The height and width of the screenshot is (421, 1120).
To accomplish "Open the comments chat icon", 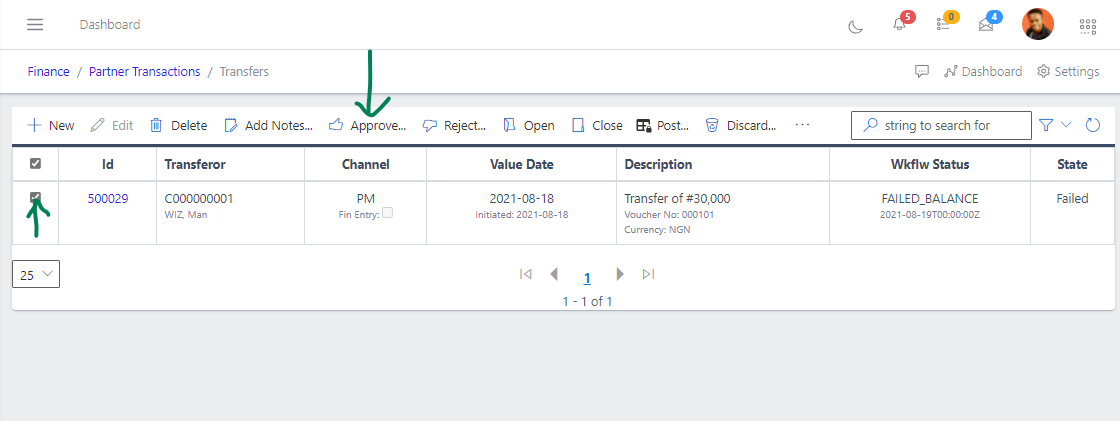I will tap(922, 71).
